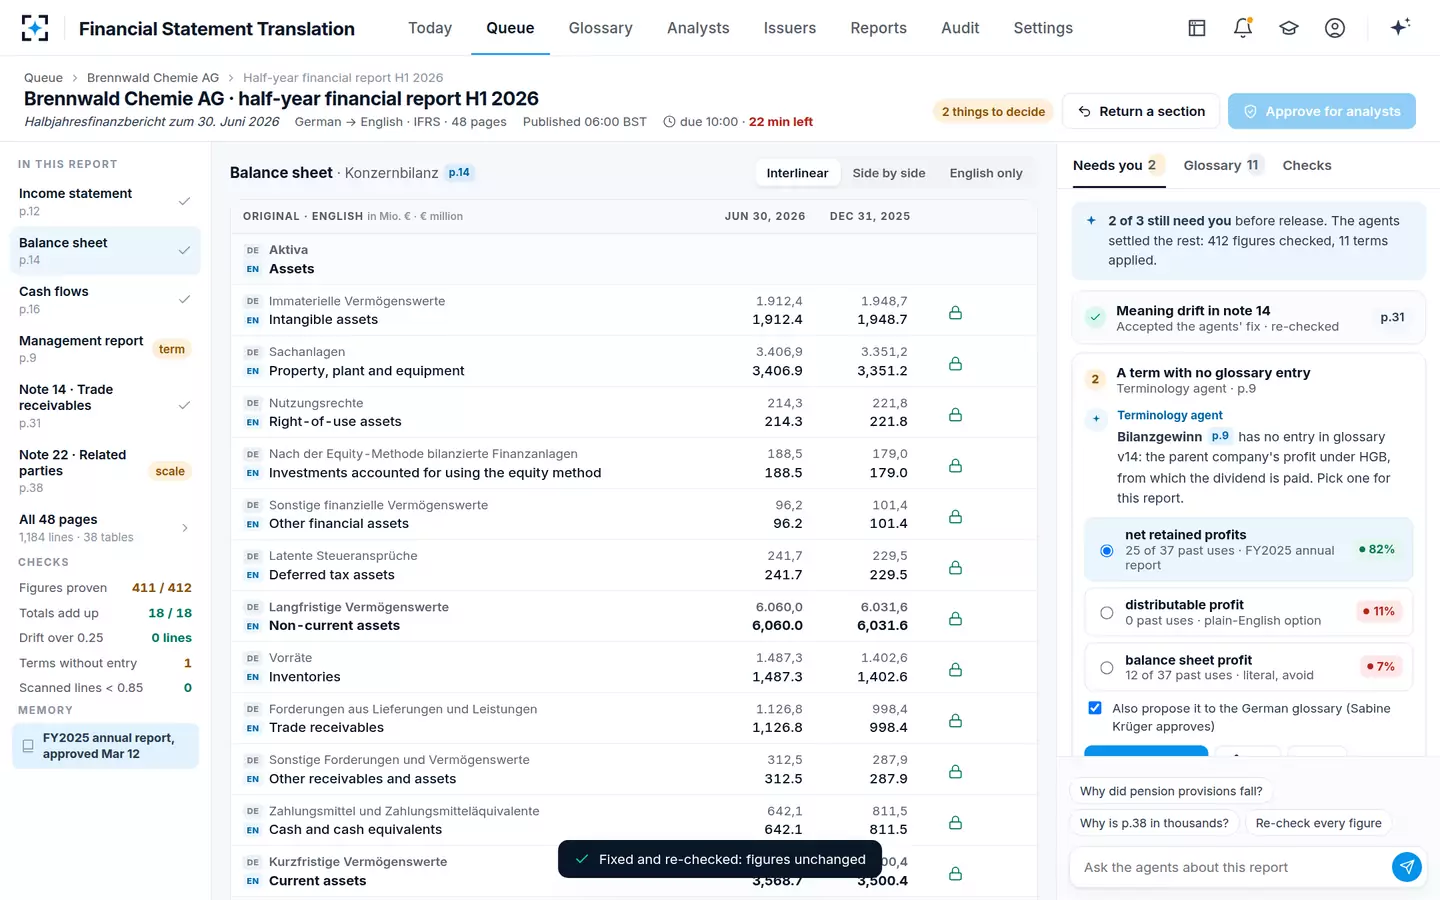Open 'FY2025 annual report' memory item

point(105,746)
